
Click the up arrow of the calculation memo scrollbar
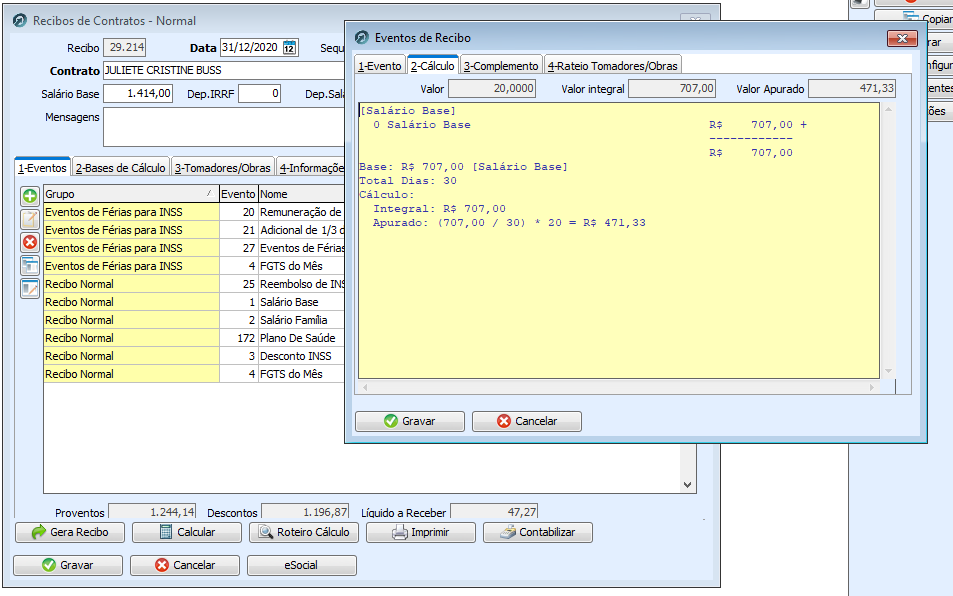pyautogui.click(x=888, y=109)
